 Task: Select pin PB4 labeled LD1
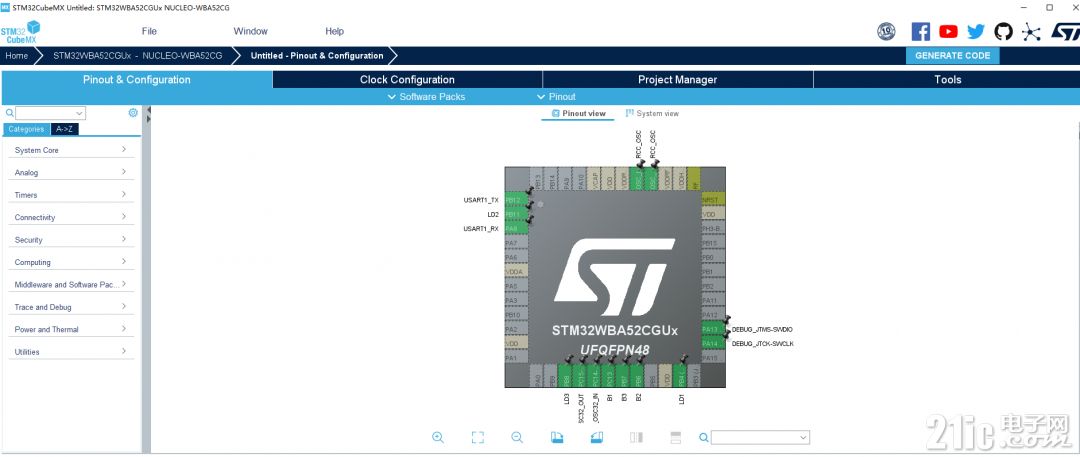point(681,376)
